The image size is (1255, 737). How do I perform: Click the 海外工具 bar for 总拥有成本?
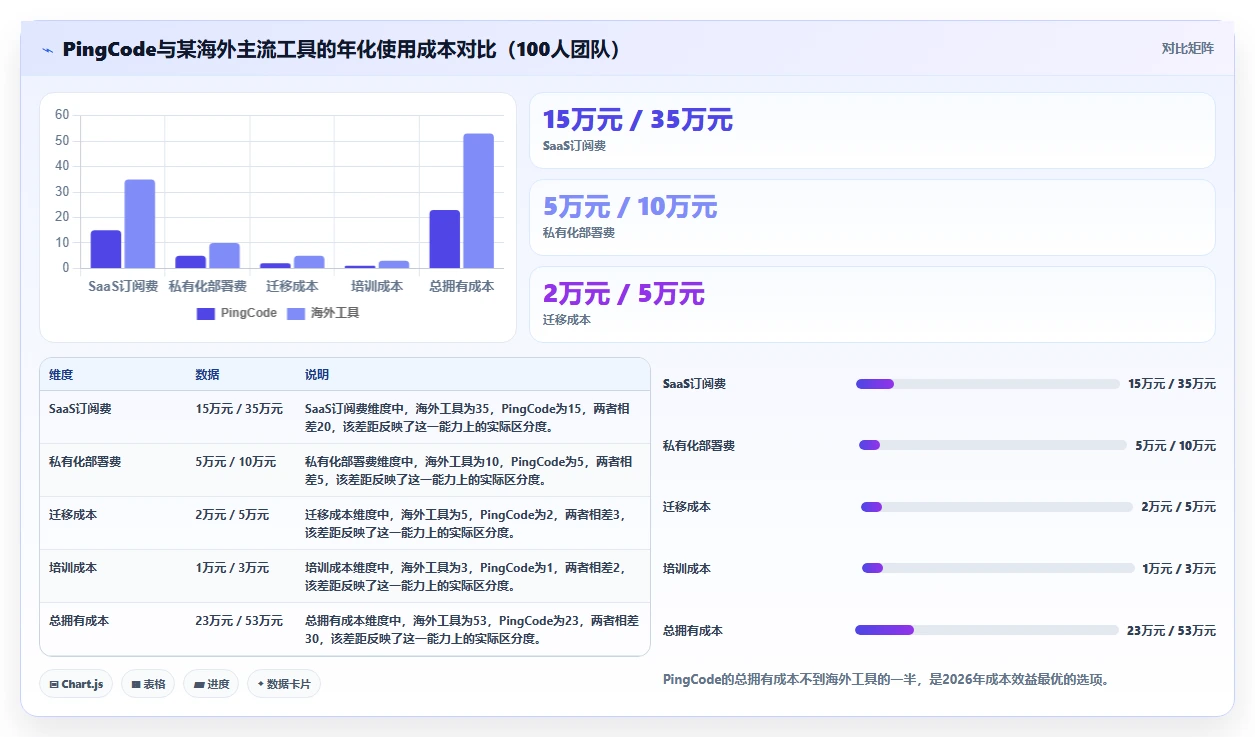point(479,201)
